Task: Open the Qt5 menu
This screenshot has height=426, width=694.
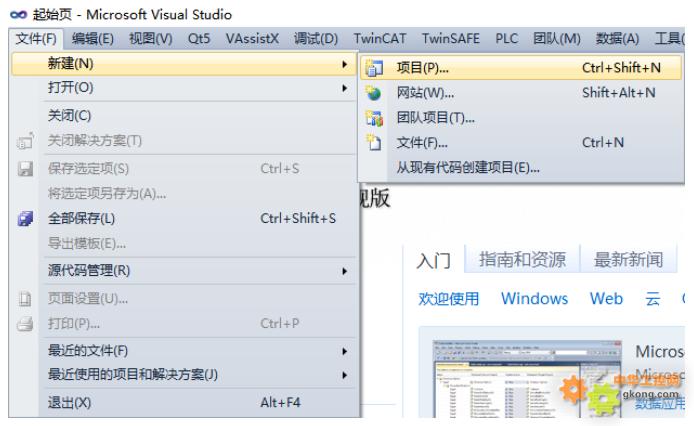Action: coord(199,39)
